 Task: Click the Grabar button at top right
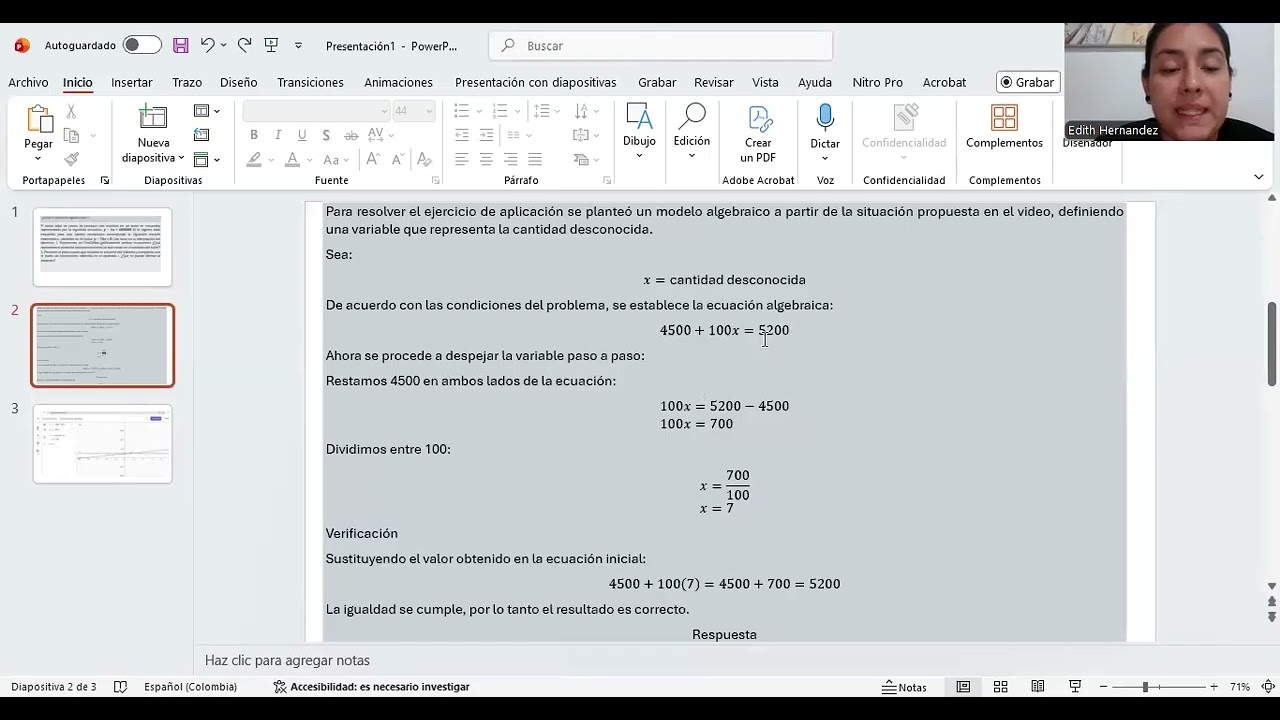[x=1028, y=82]
